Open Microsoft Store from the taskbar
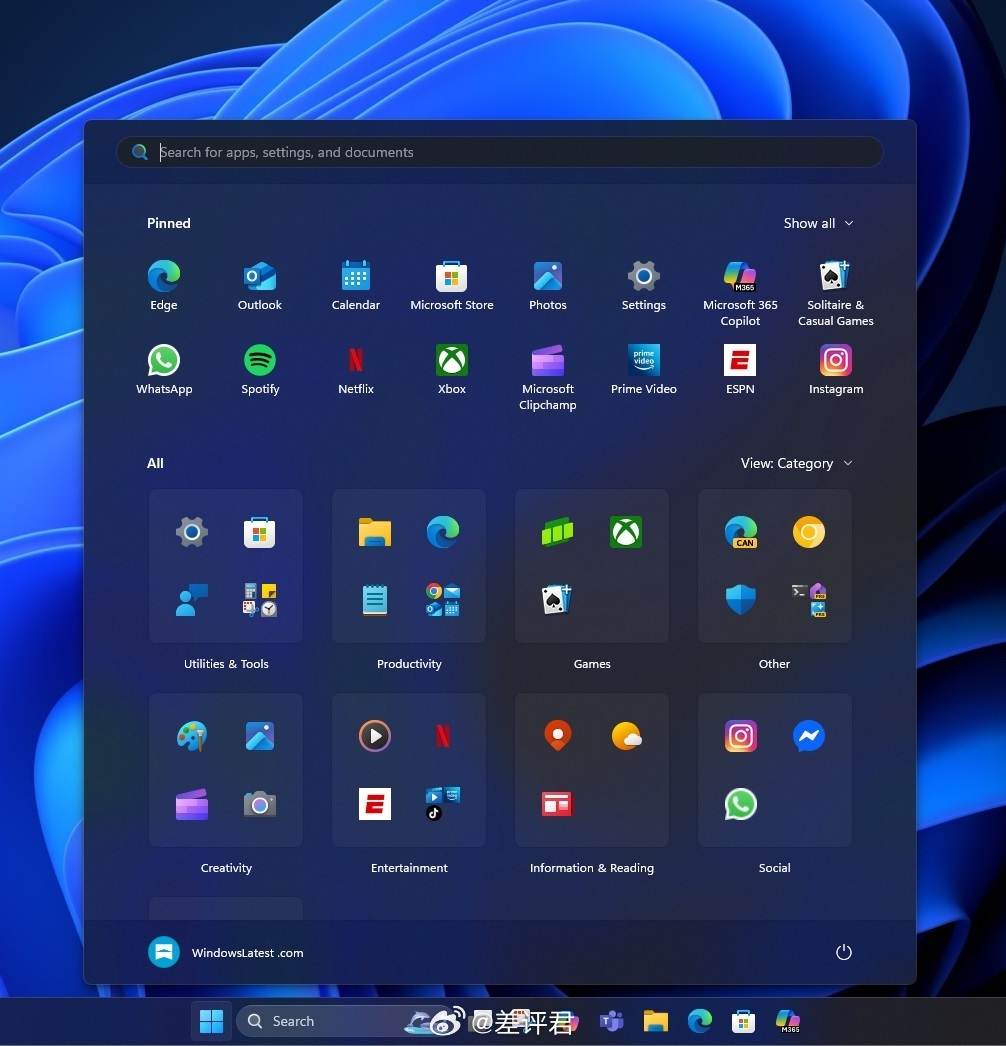1006x1046 pixels. tap(743, 1021)
